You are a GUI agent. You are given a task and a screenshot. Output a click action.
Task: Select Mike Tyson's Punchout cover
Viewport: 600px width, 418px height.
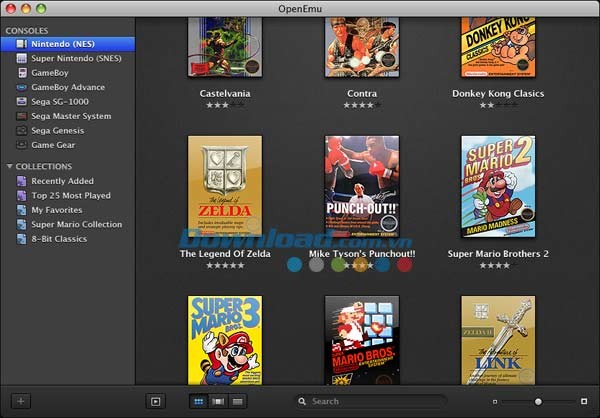362,186
